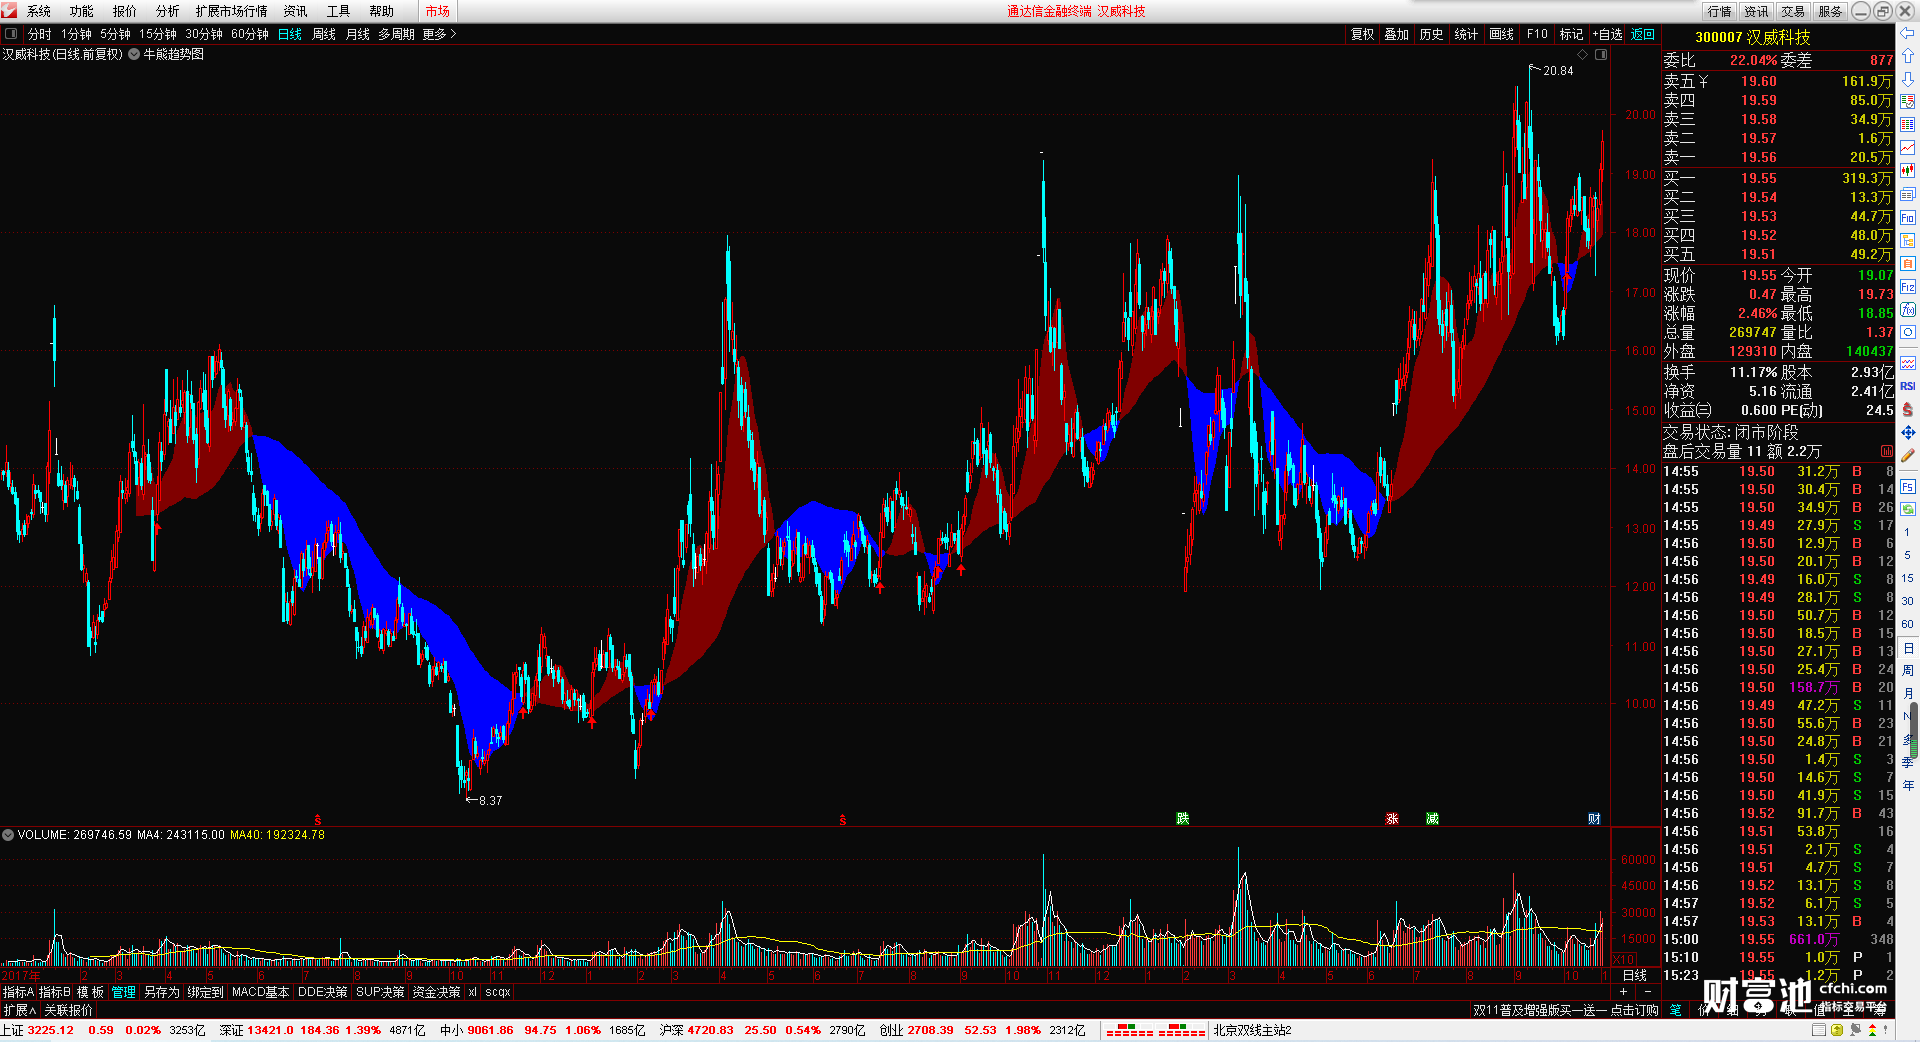Open the line chart icon in the right sidebar
Viewport: 1920px width, 1042px height.
[1908, 148]
